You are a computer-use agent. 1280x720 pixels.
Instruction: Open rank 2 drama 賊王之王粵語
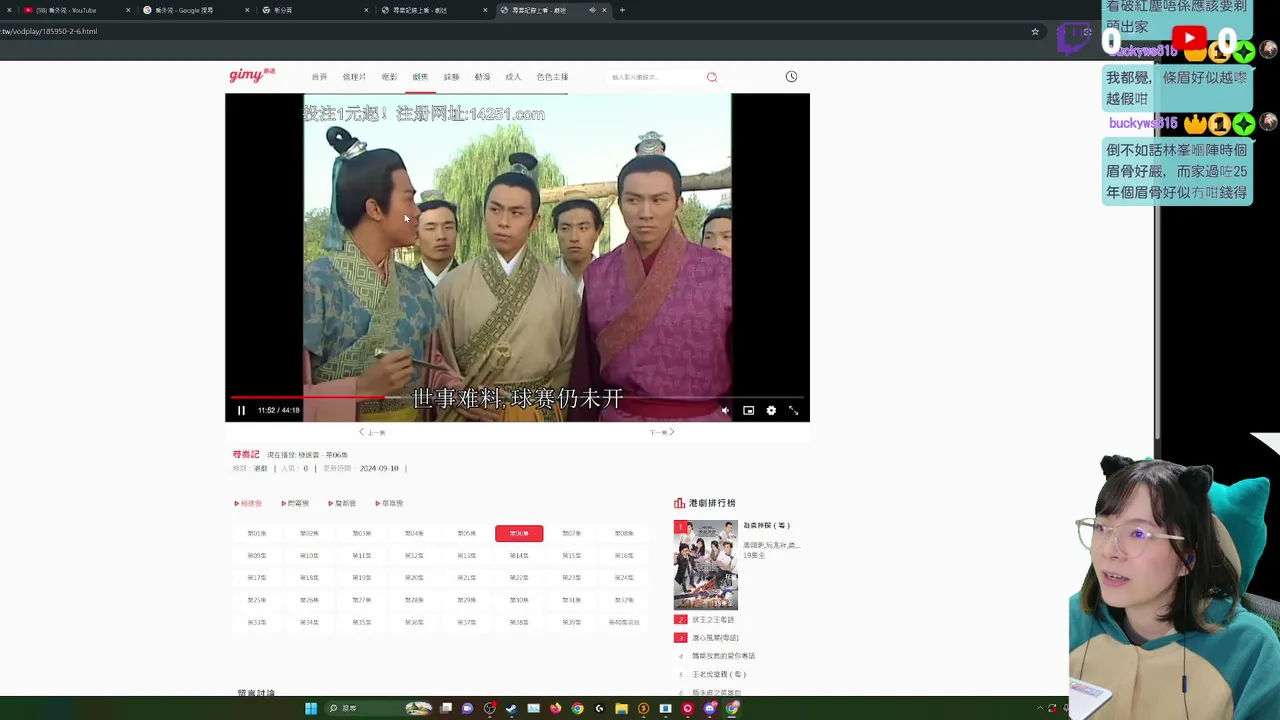pos(713,619)
